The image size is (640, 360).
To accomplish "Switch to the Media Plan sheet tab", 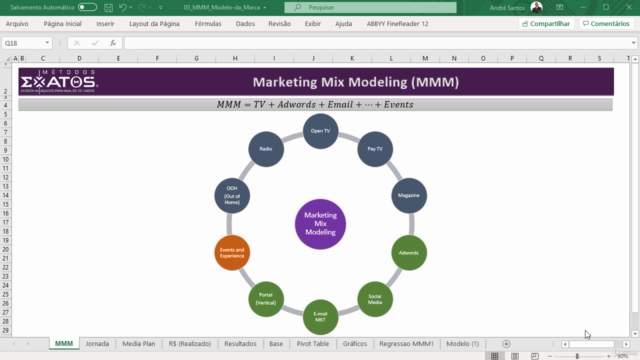I will (139, 344).
